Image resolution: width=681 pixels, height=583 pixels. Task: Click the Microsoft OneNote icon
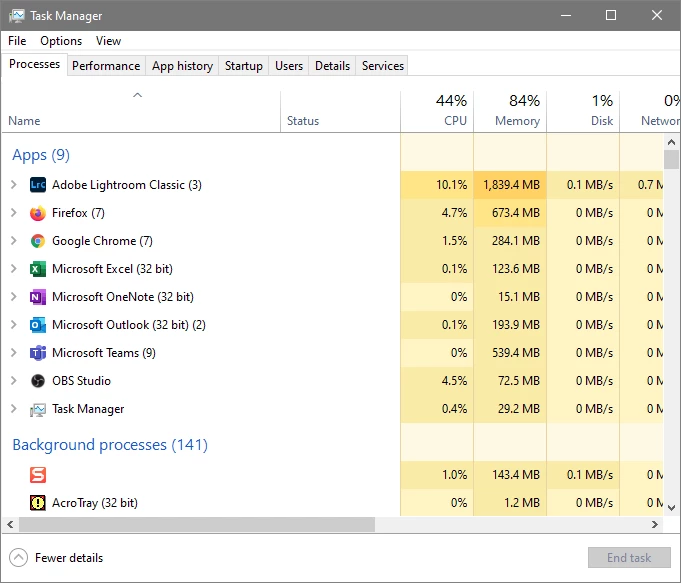point(38,297)
